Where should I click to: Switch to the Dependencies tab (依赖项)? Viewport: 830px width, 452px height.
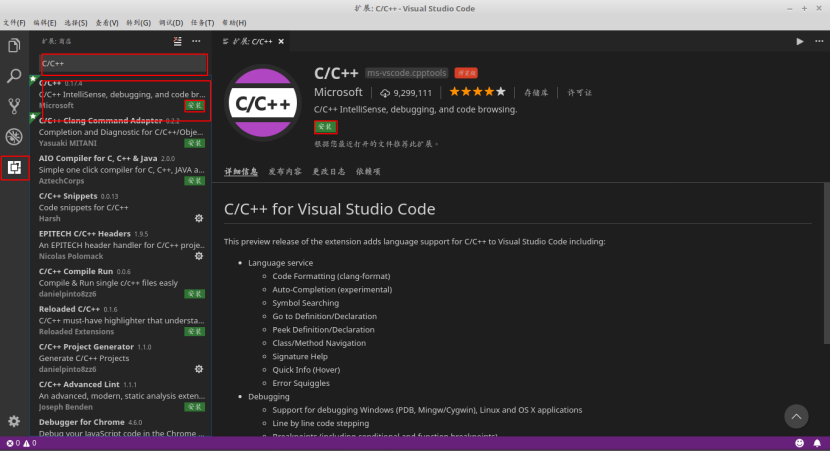click(x=368, y=171)
